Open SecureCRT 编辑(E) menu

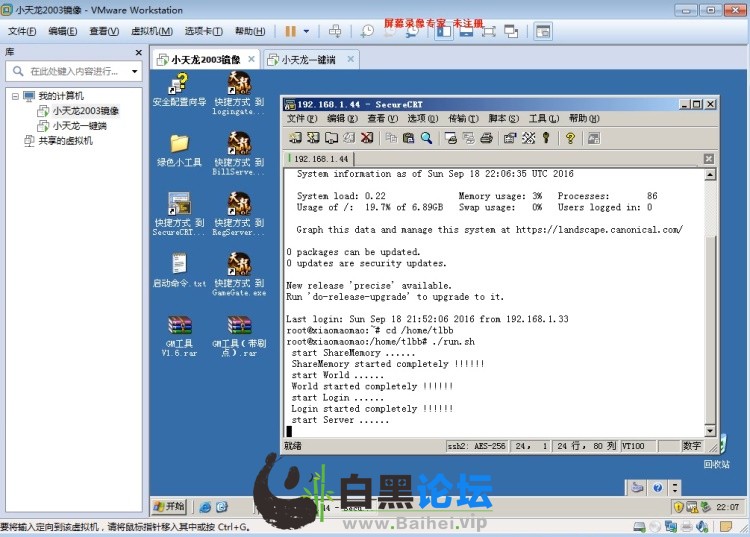342,118
